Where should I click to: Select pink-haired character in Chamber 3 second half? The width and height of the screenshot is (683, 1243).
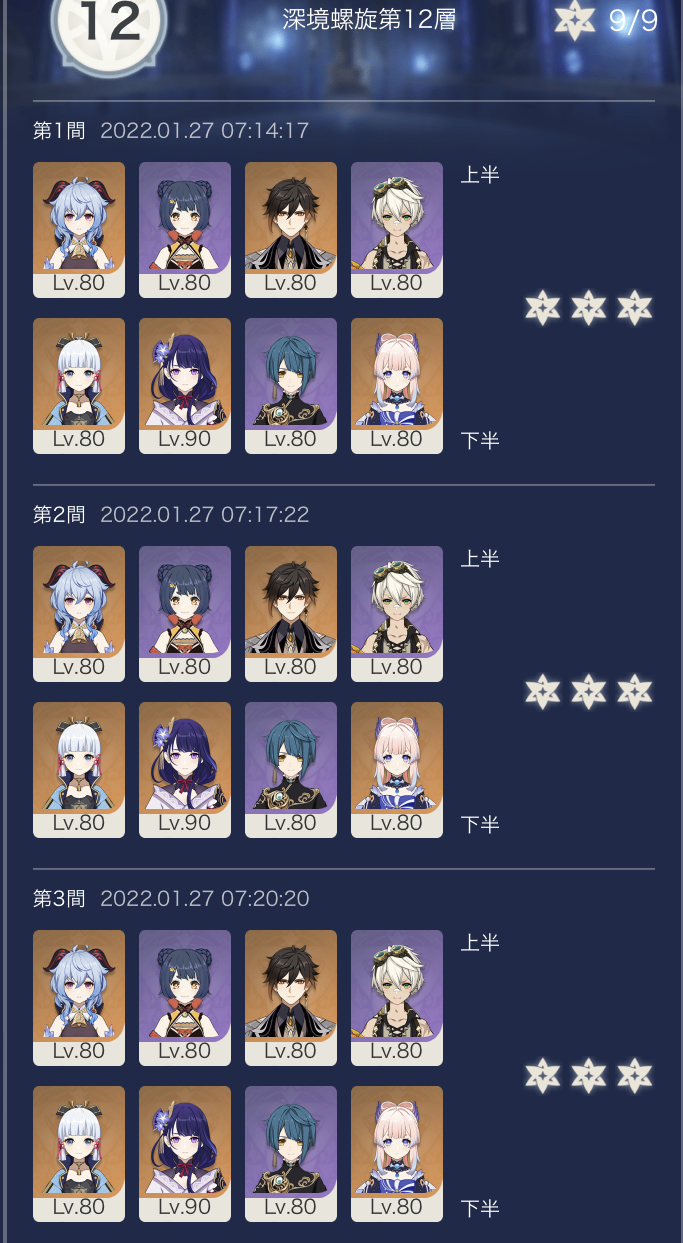click(397, 1154)
